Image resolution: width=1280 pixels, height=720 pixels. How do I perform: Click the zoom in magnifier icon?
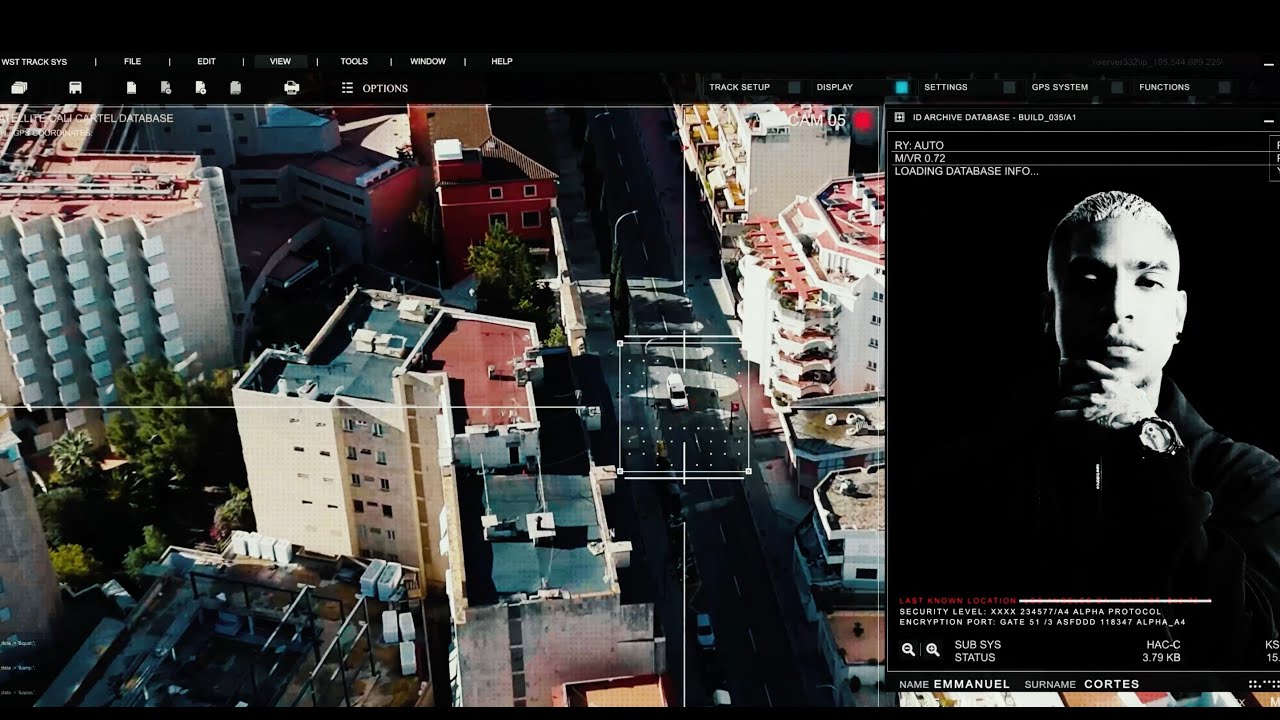pos(933,650)
